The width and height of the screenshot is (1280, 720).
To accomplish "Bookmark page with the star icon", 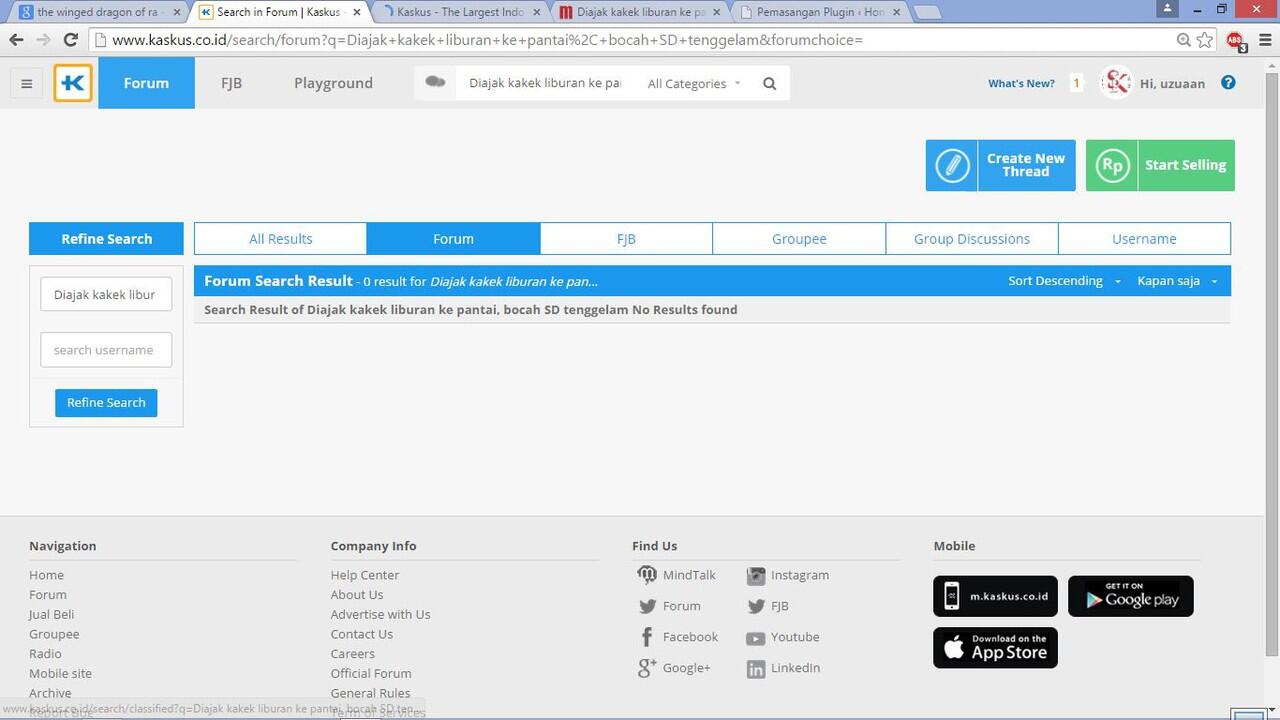I will [1205, 40].
